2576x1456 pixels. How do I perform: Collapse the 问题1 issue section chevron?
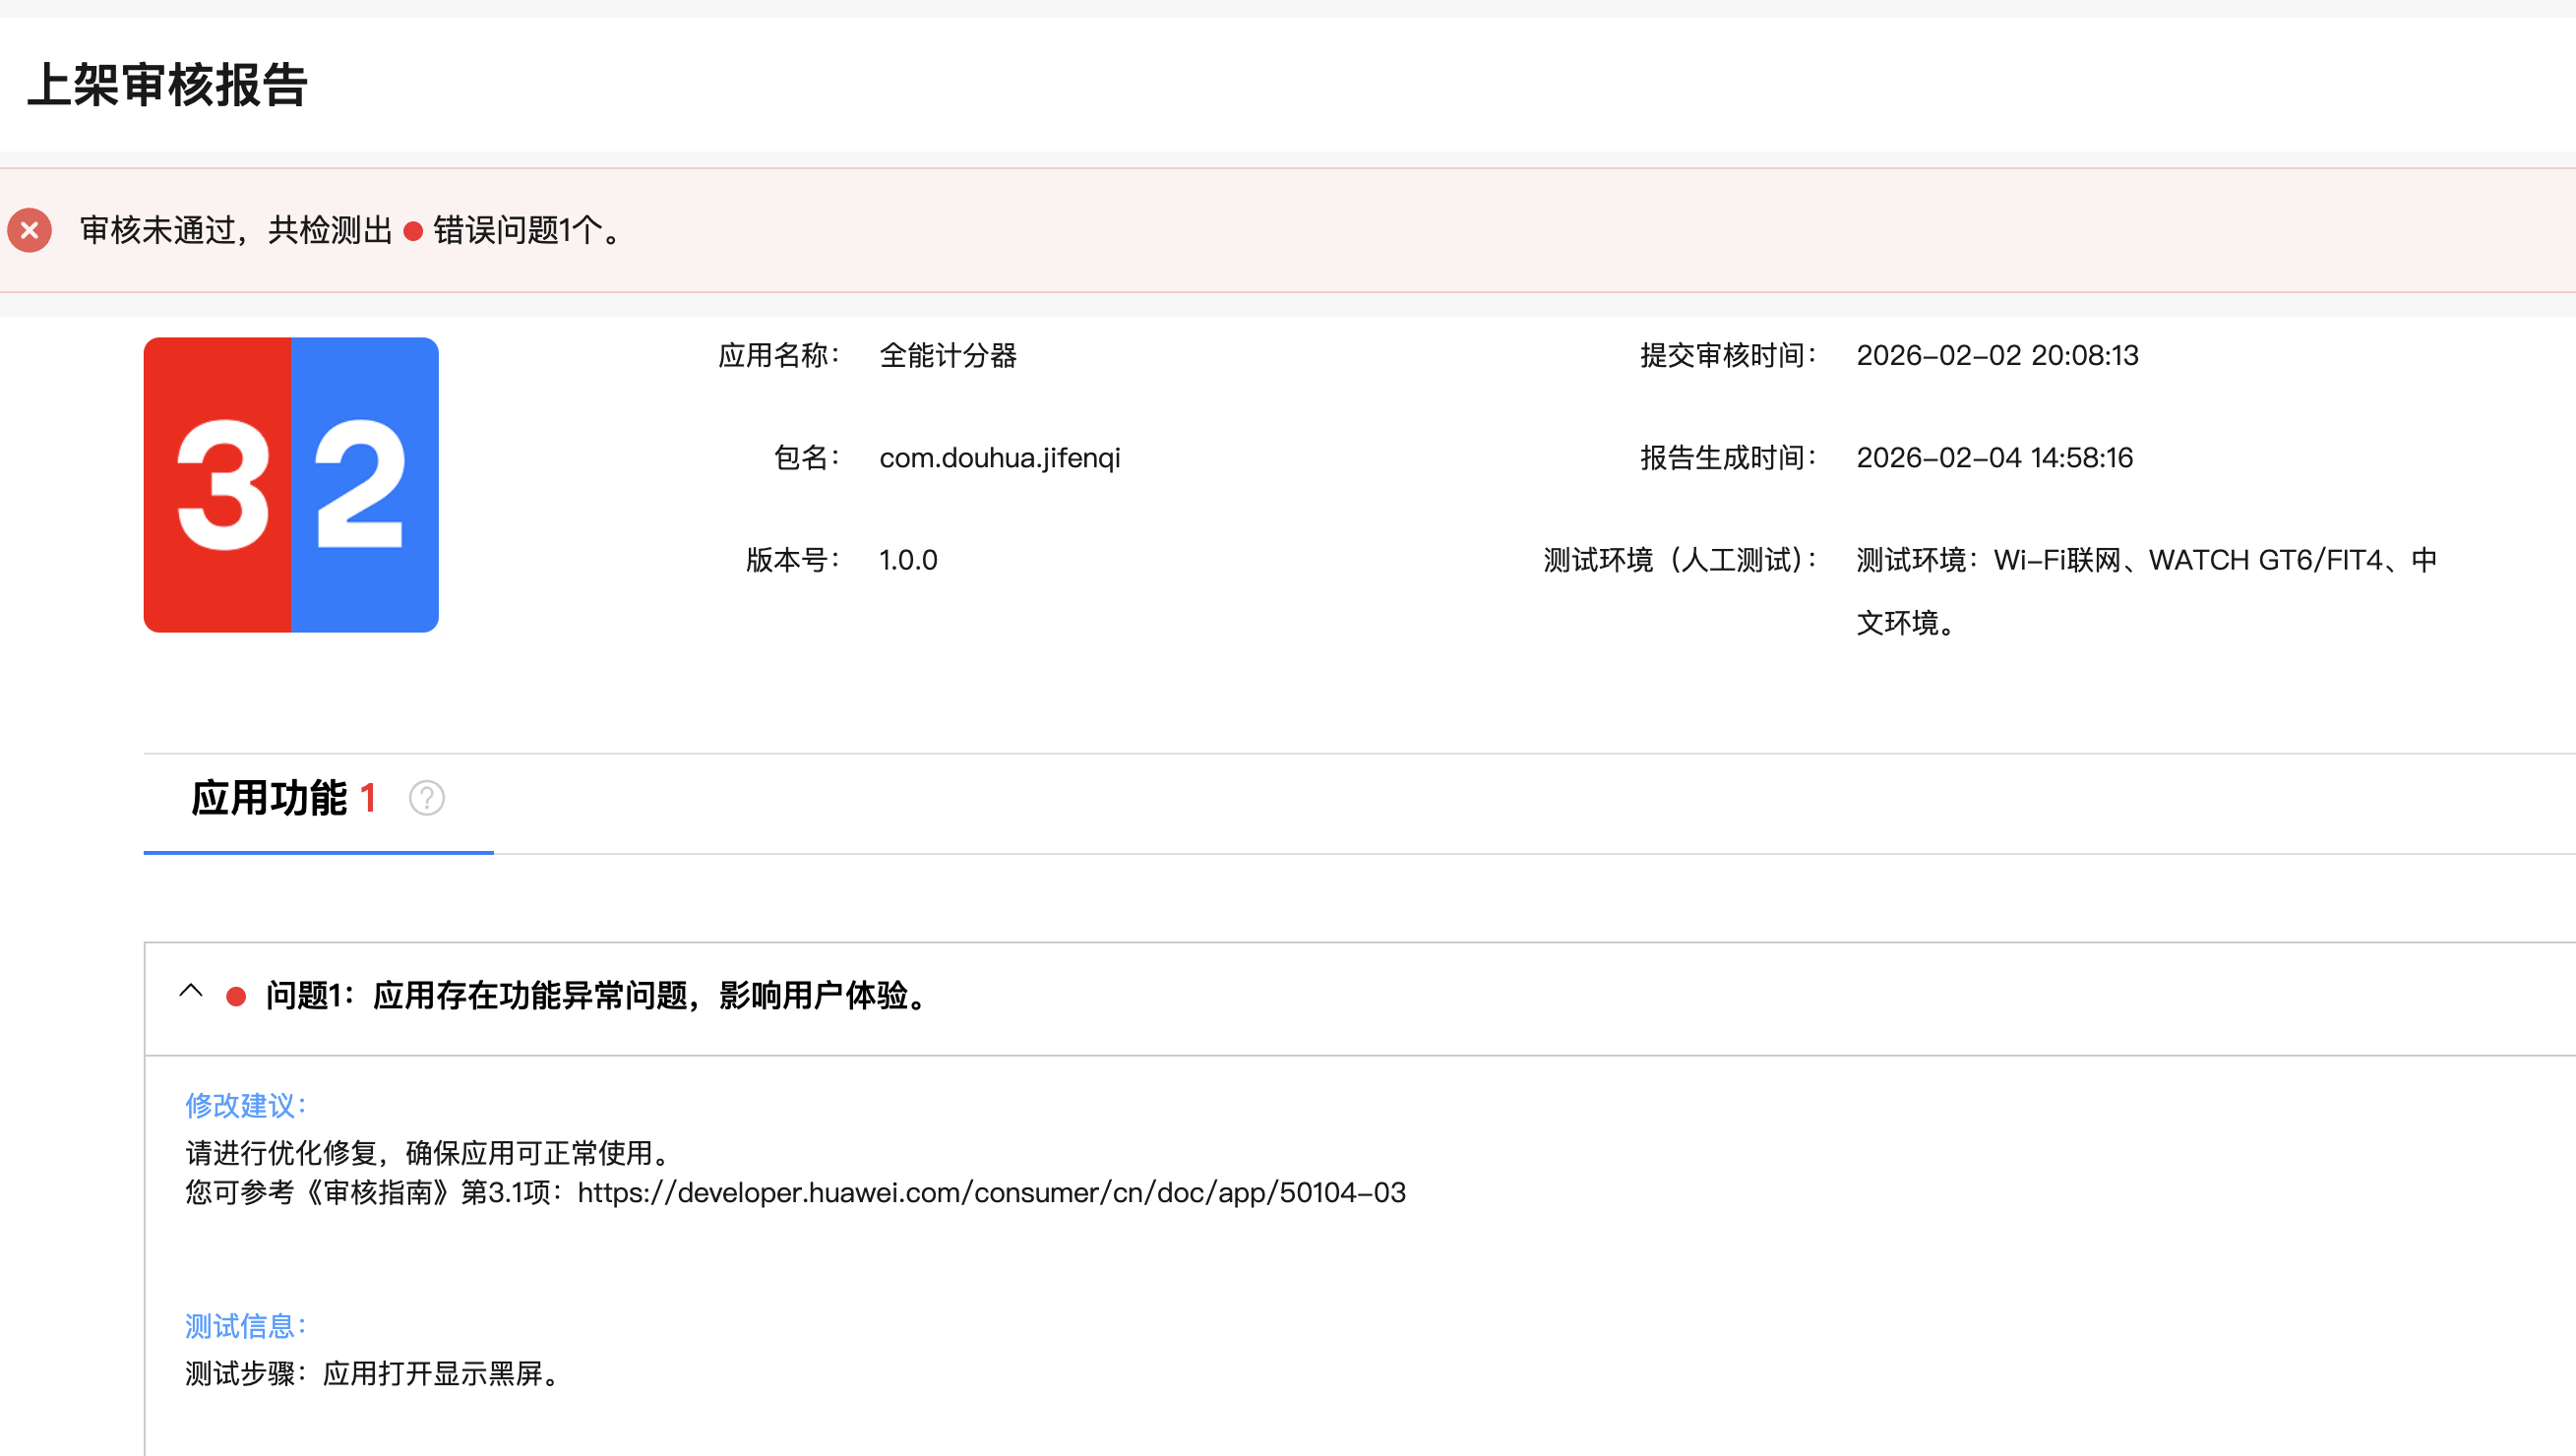(191, 992)
